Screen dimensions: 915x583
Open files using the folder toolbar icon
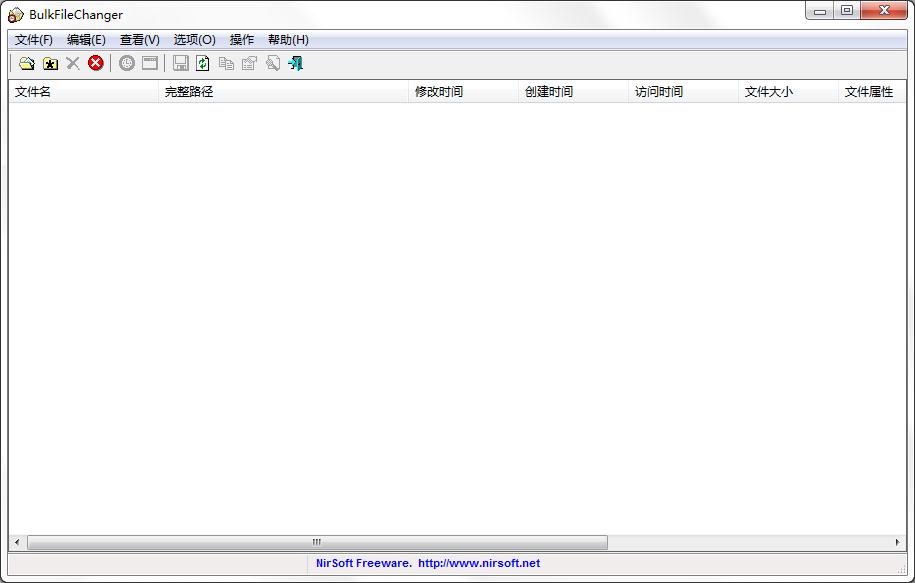pyautogui.click(x=27, y=63)
